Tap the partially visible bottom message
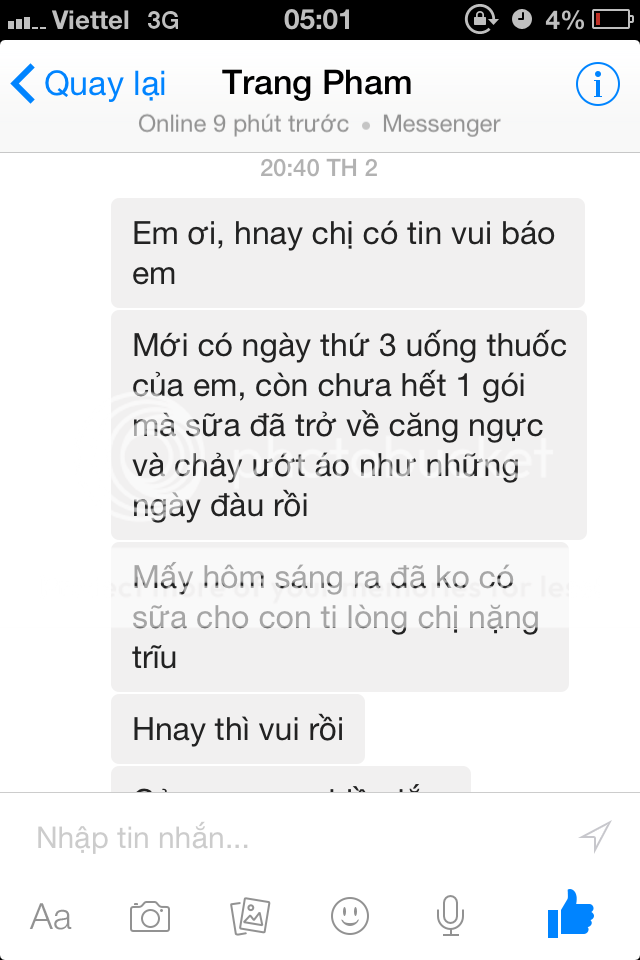 [291, 779]
